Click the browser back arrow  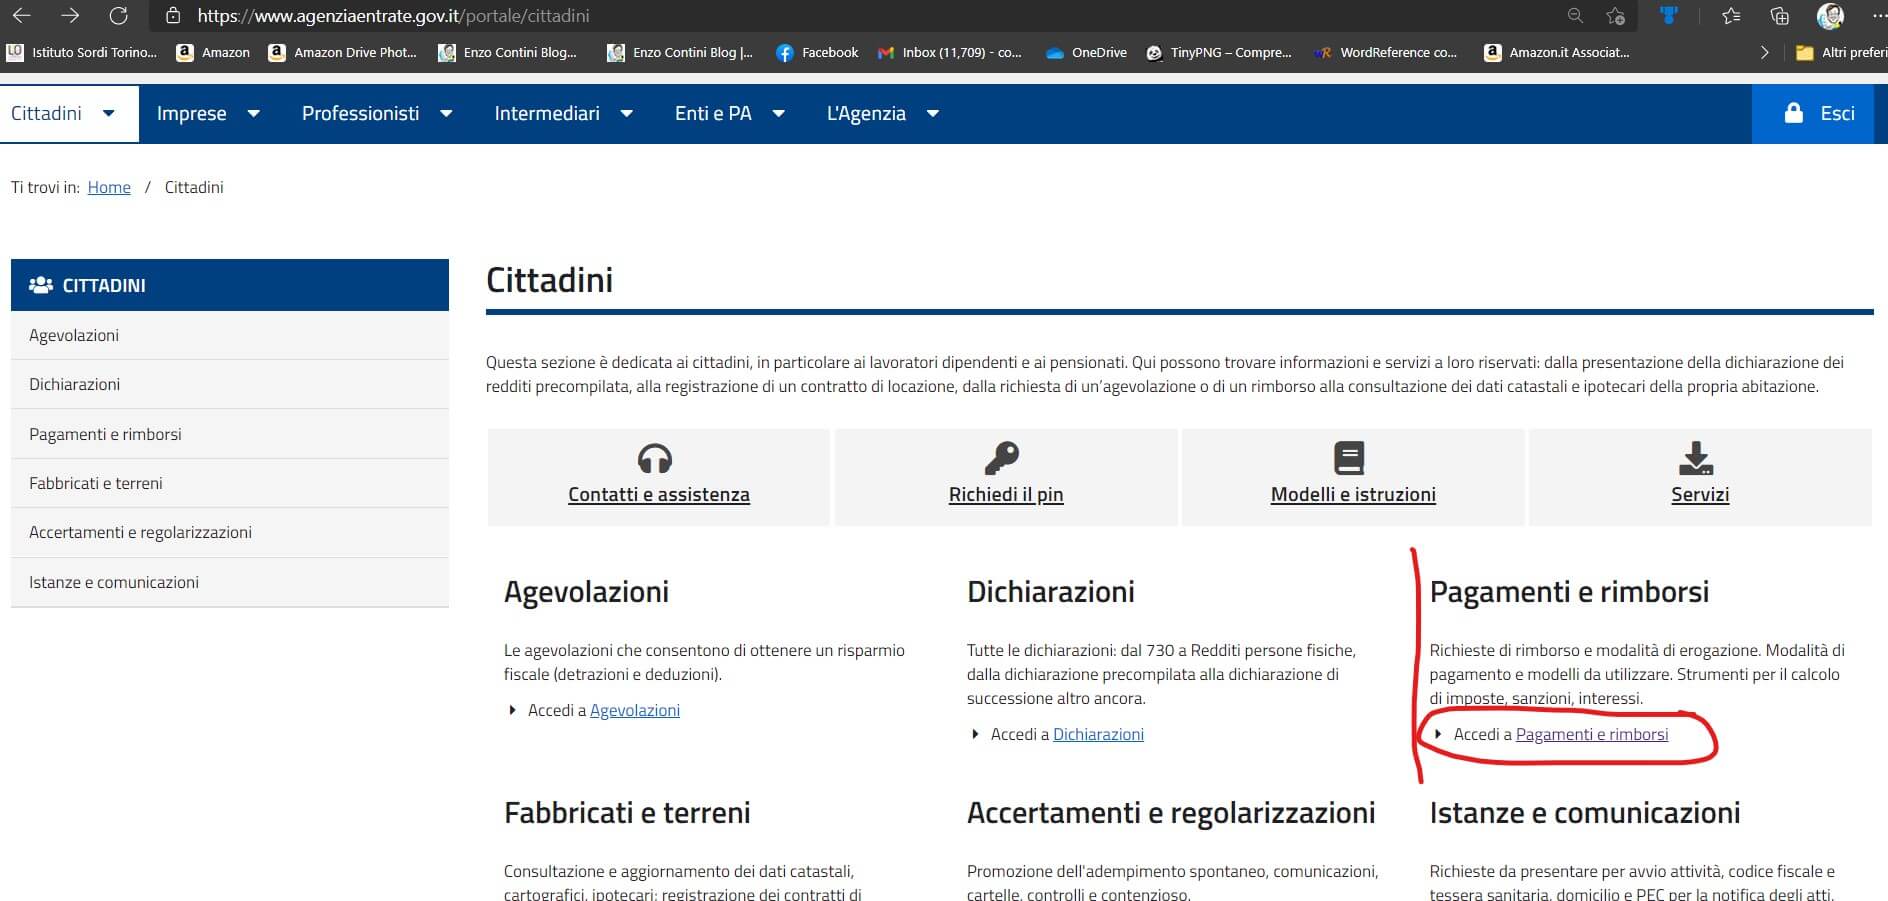(21, 16)
